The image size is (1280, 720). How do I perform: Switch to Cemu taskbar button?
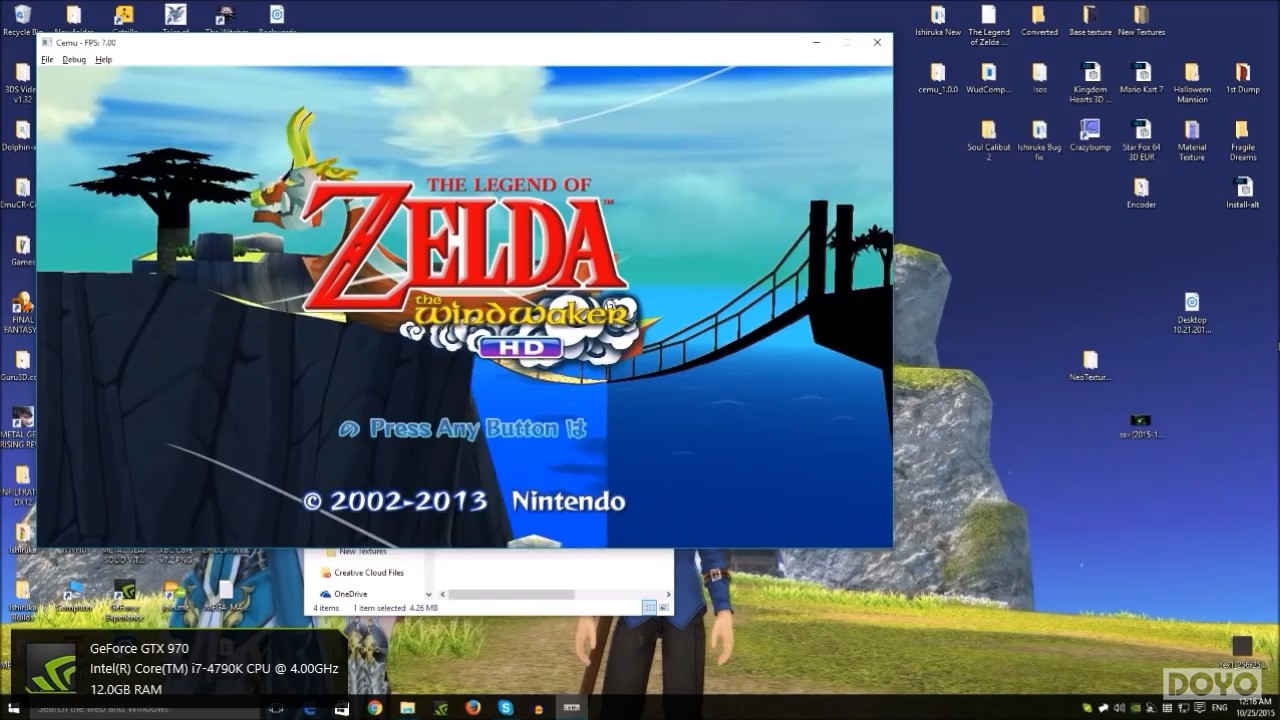[571, 708]
